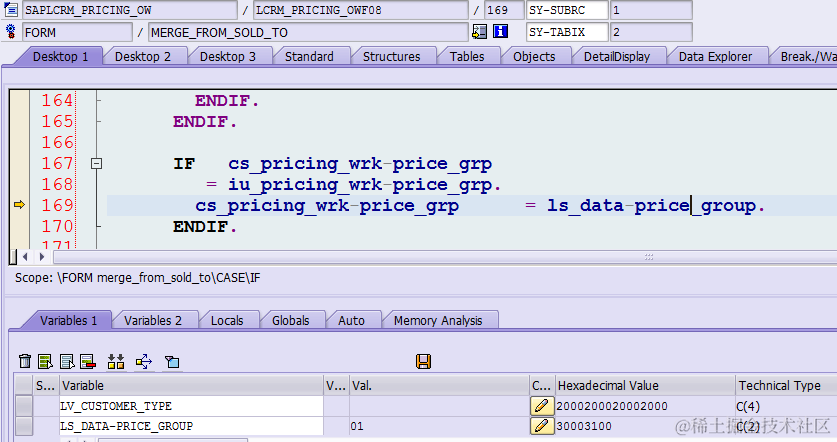Click the ENDIF statement at line 170
The image size is (837, 442).
coord(205,226)
